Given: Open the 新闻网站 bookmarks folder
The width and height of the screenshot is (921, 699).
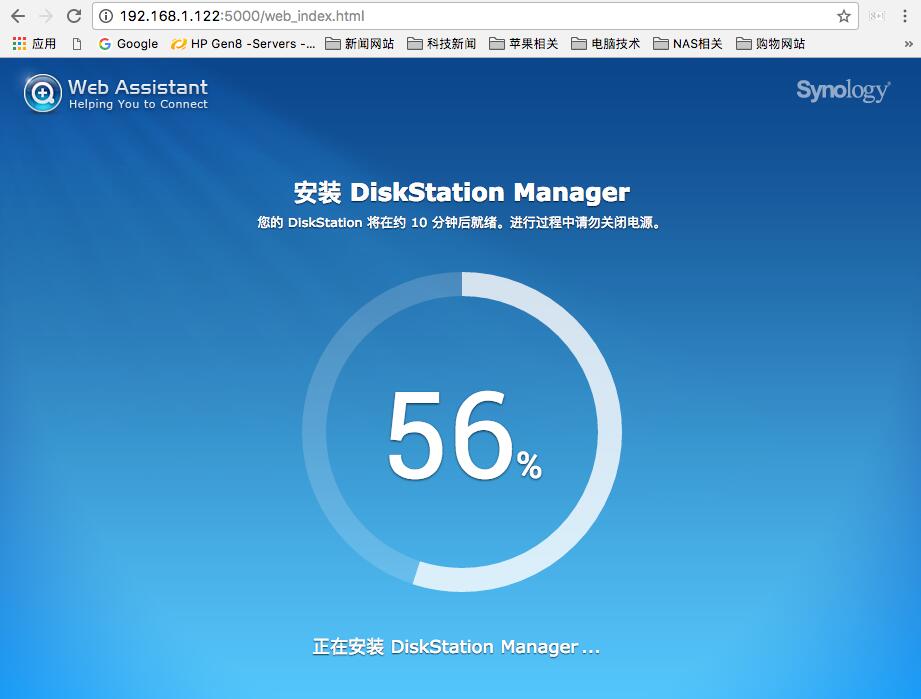Looking at the screenshot, I should pyautogui.click(x=361, y=43).
